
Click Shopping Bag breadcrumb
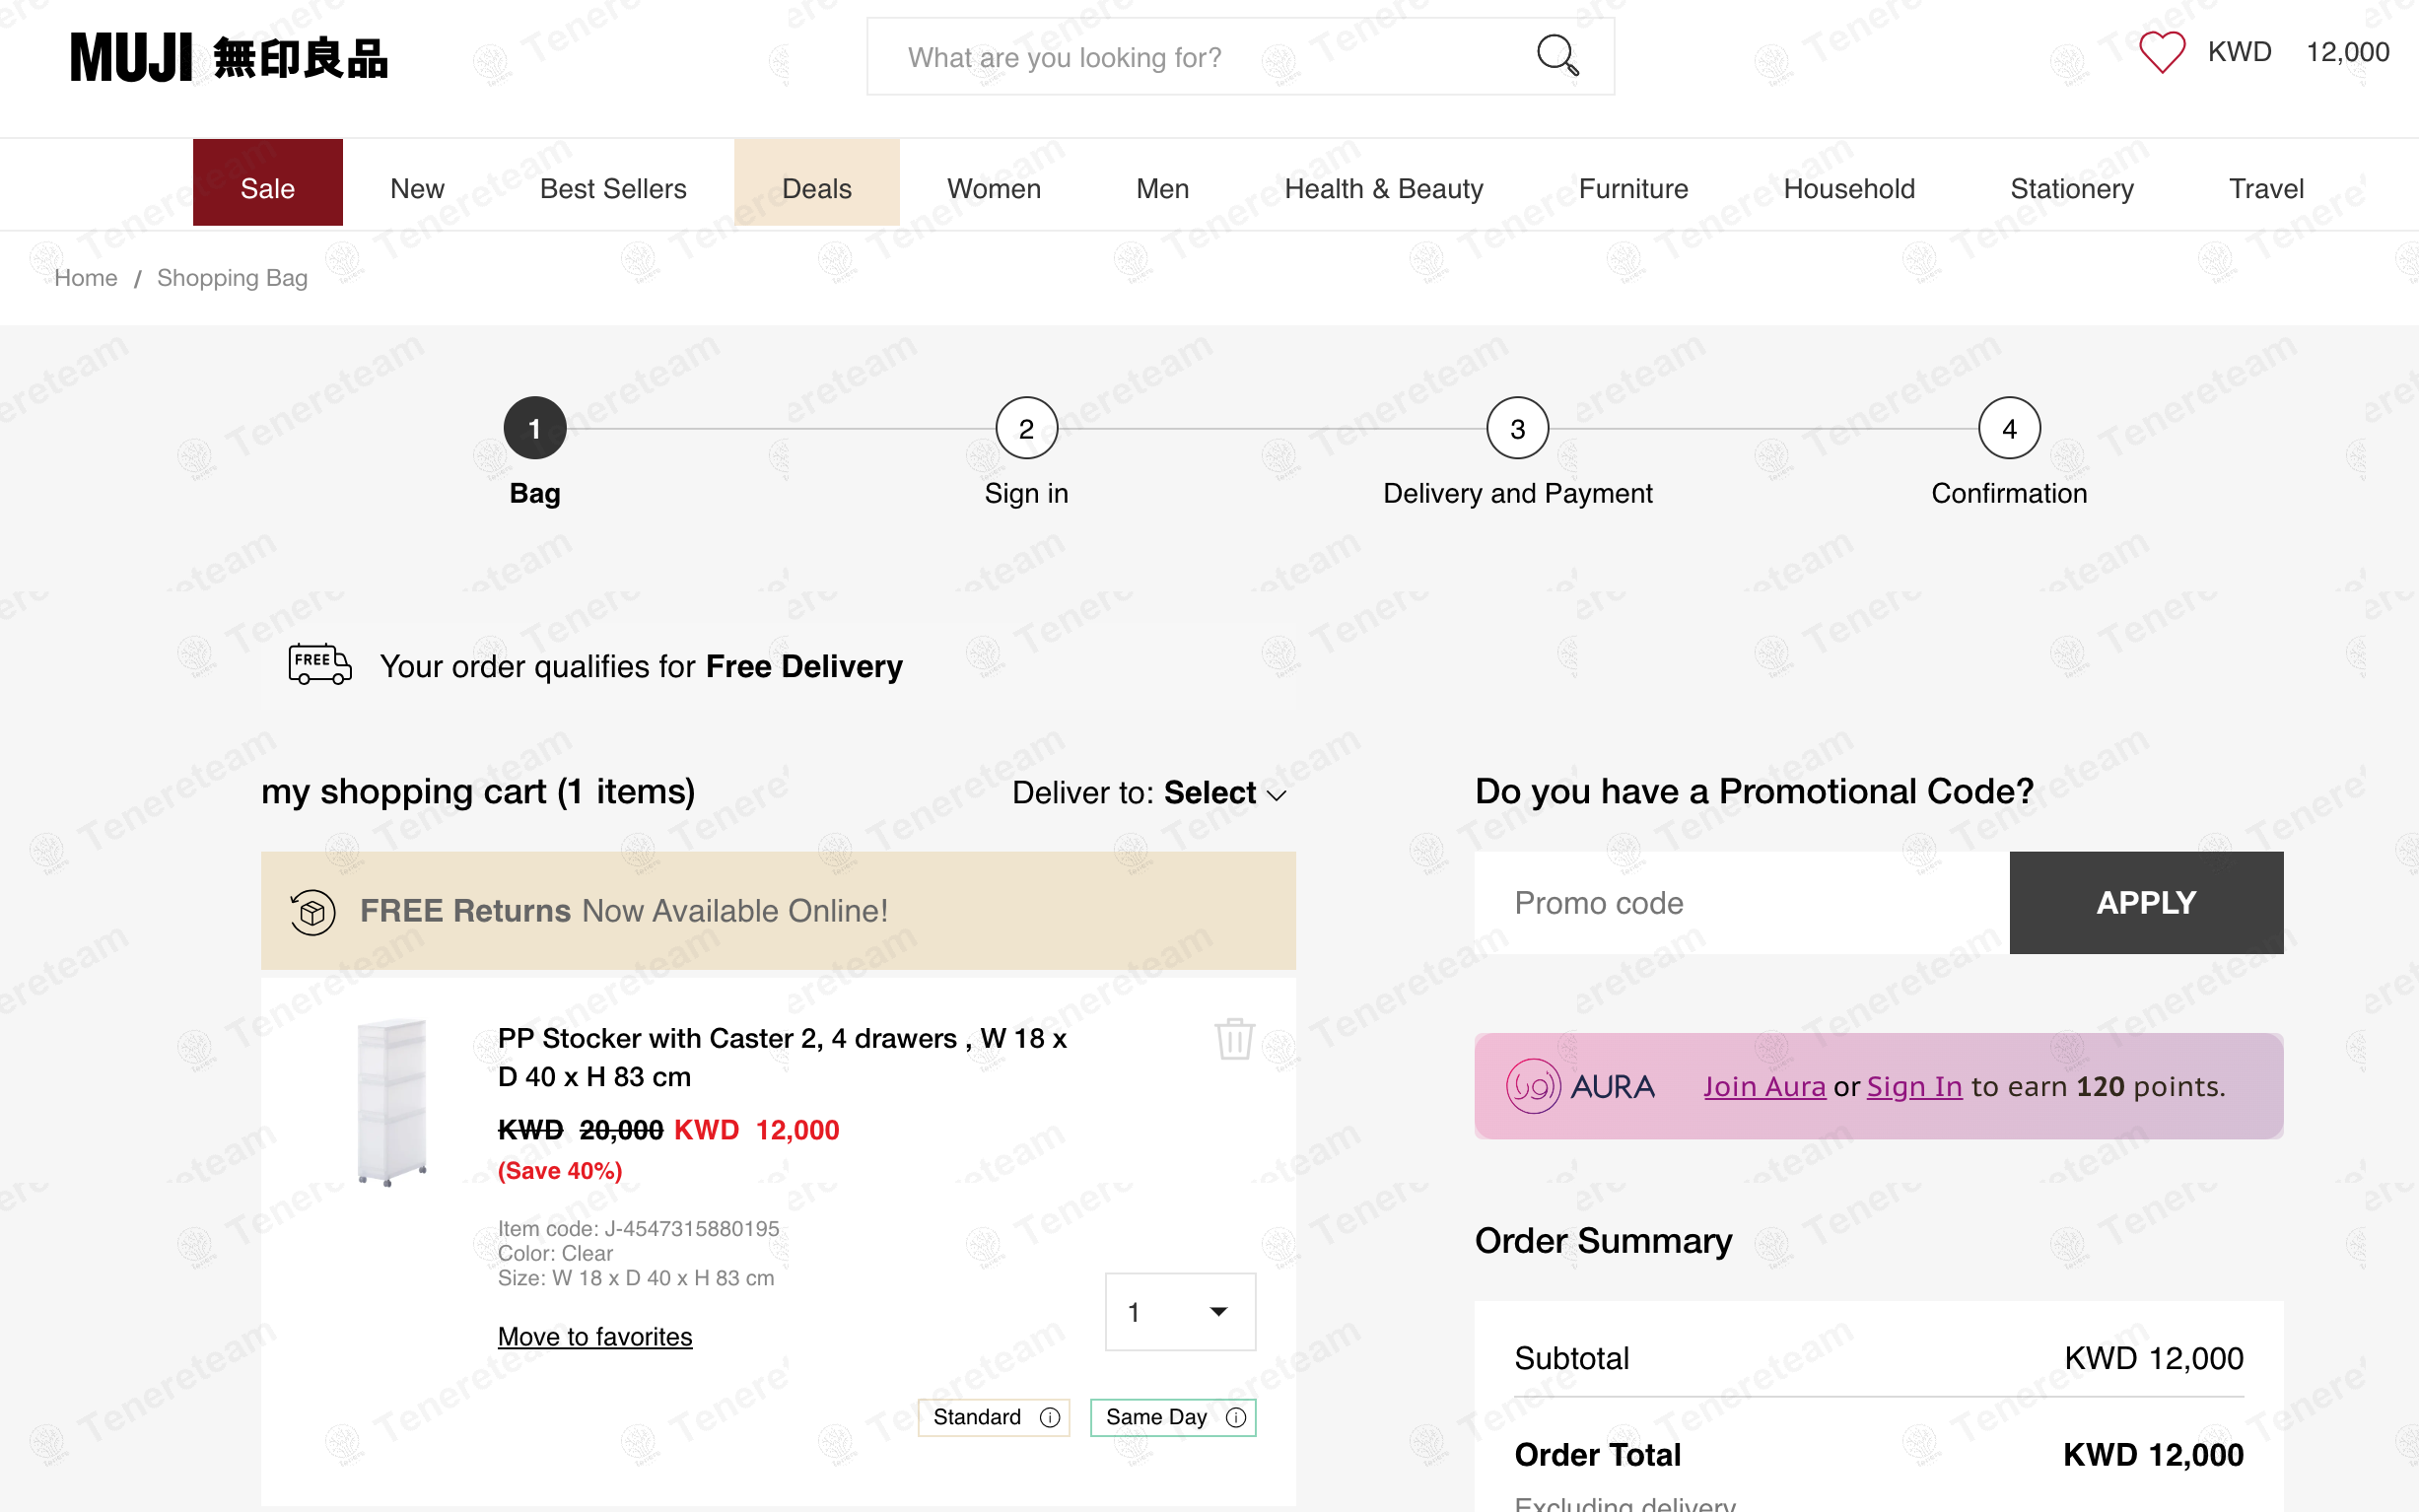[x=232, y=278]
